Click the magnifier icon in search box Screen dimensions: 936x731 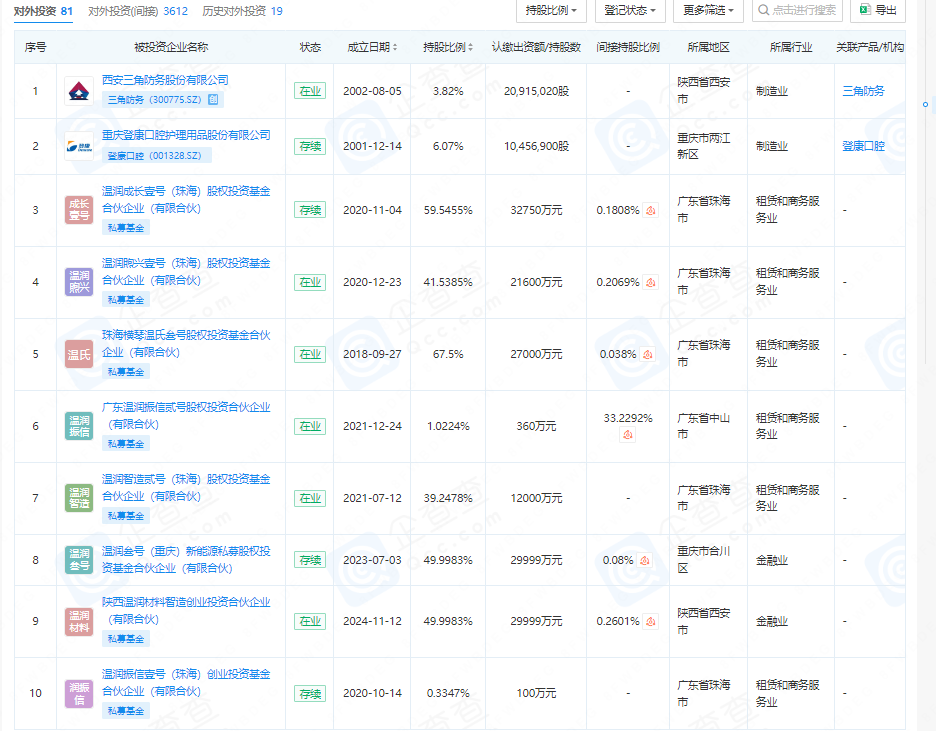tap(764, 10)
